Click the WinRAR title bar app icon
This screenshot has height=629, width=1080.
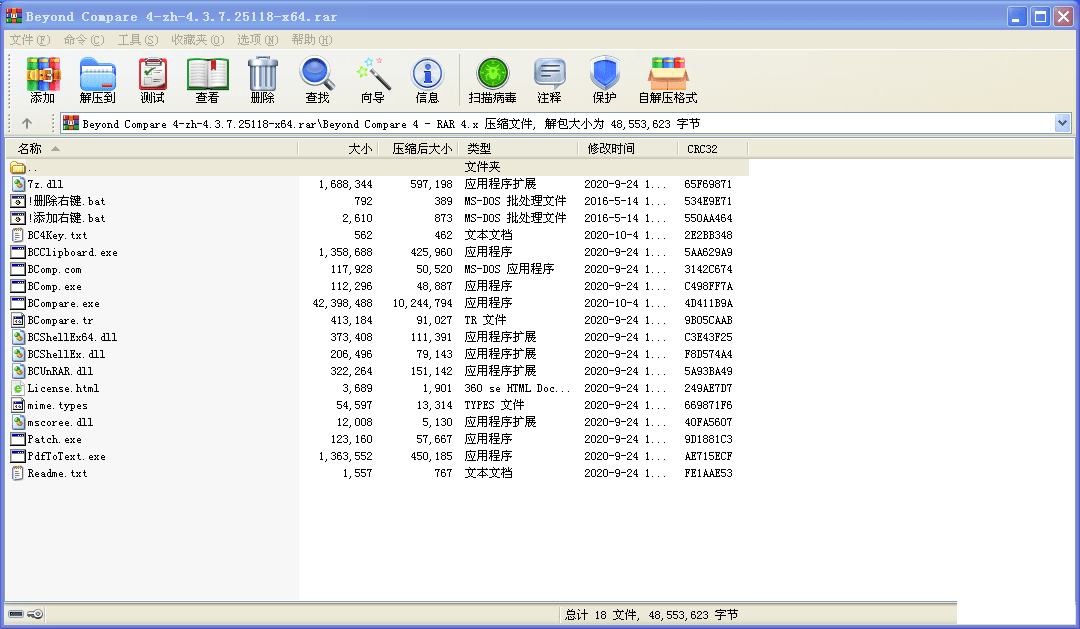pyautogui.click(x=14, y=16)
